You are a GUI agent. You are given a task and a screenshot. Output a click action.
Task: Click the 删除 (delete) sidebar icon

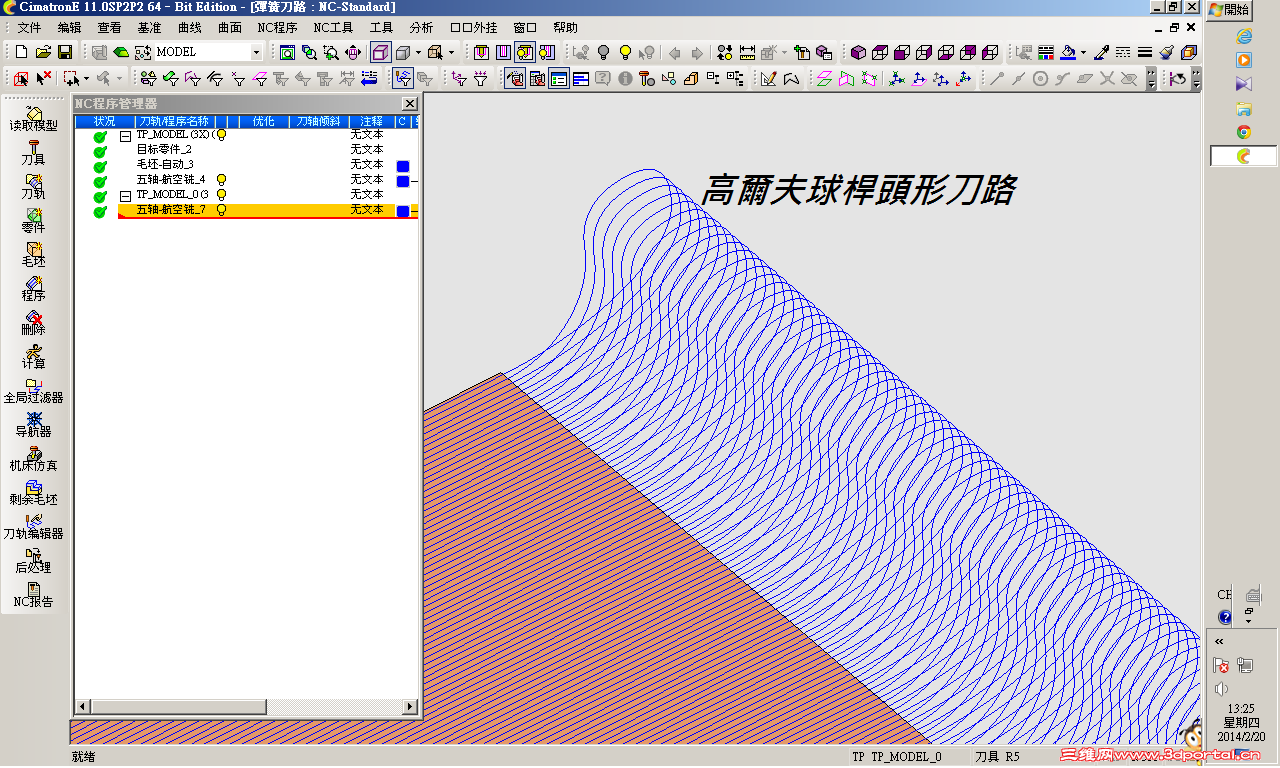click(33, 322)
